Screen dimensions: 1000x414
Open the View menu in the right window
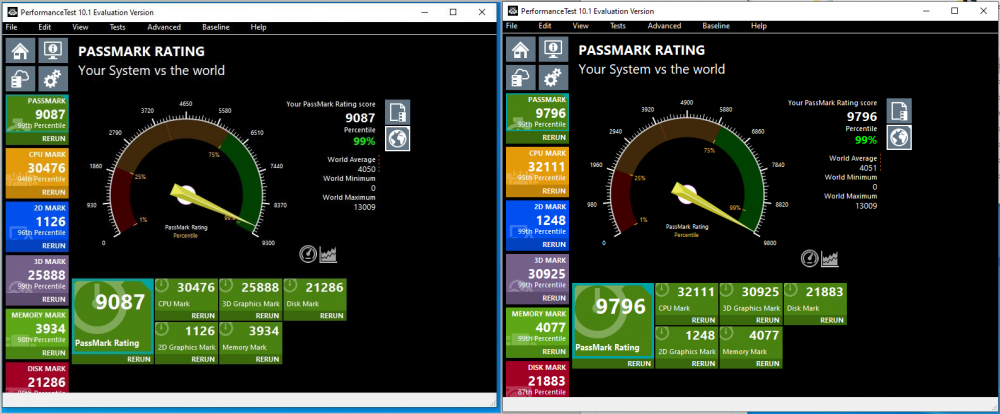pos(580,26)
